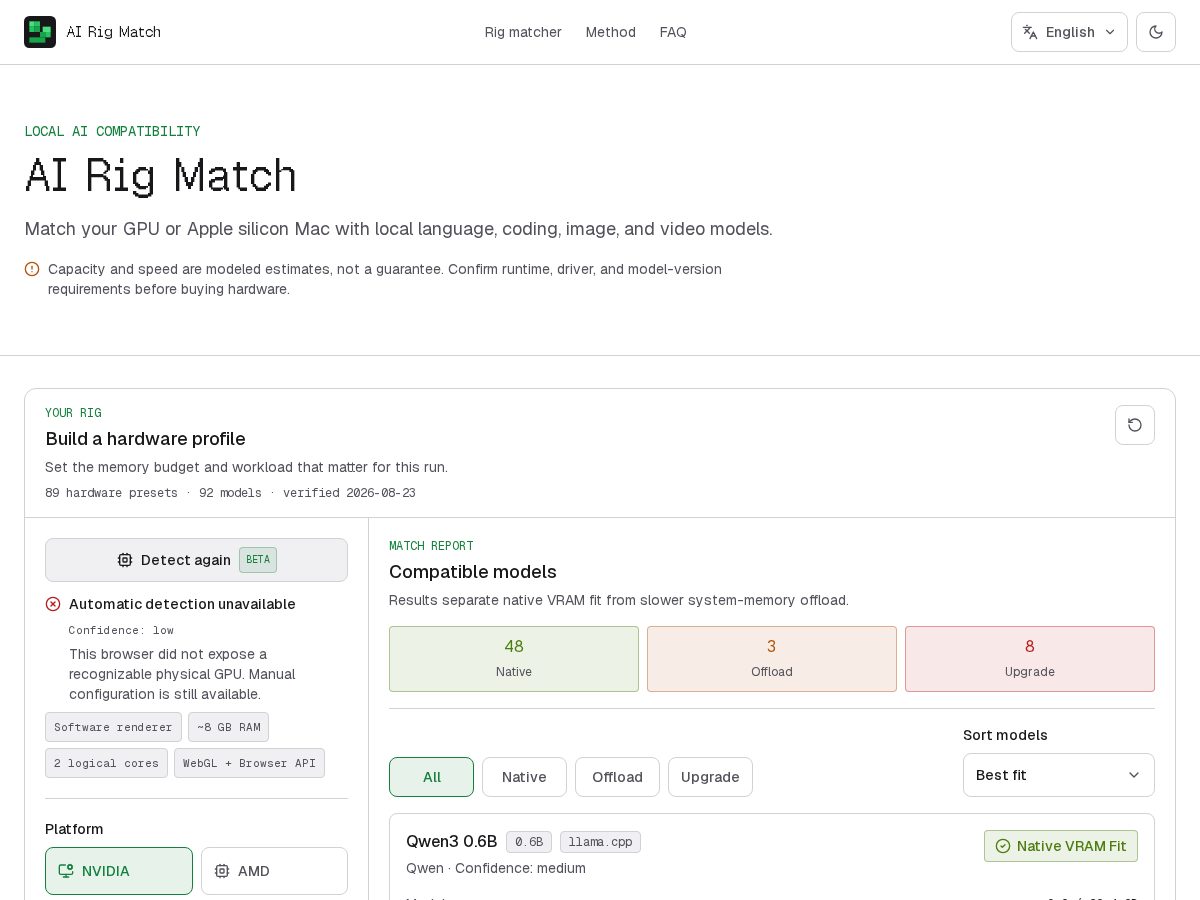The width and height of the screenshot is (1200, 900).
Task: Click the BETA badge
Action: (x=258, y=560)
